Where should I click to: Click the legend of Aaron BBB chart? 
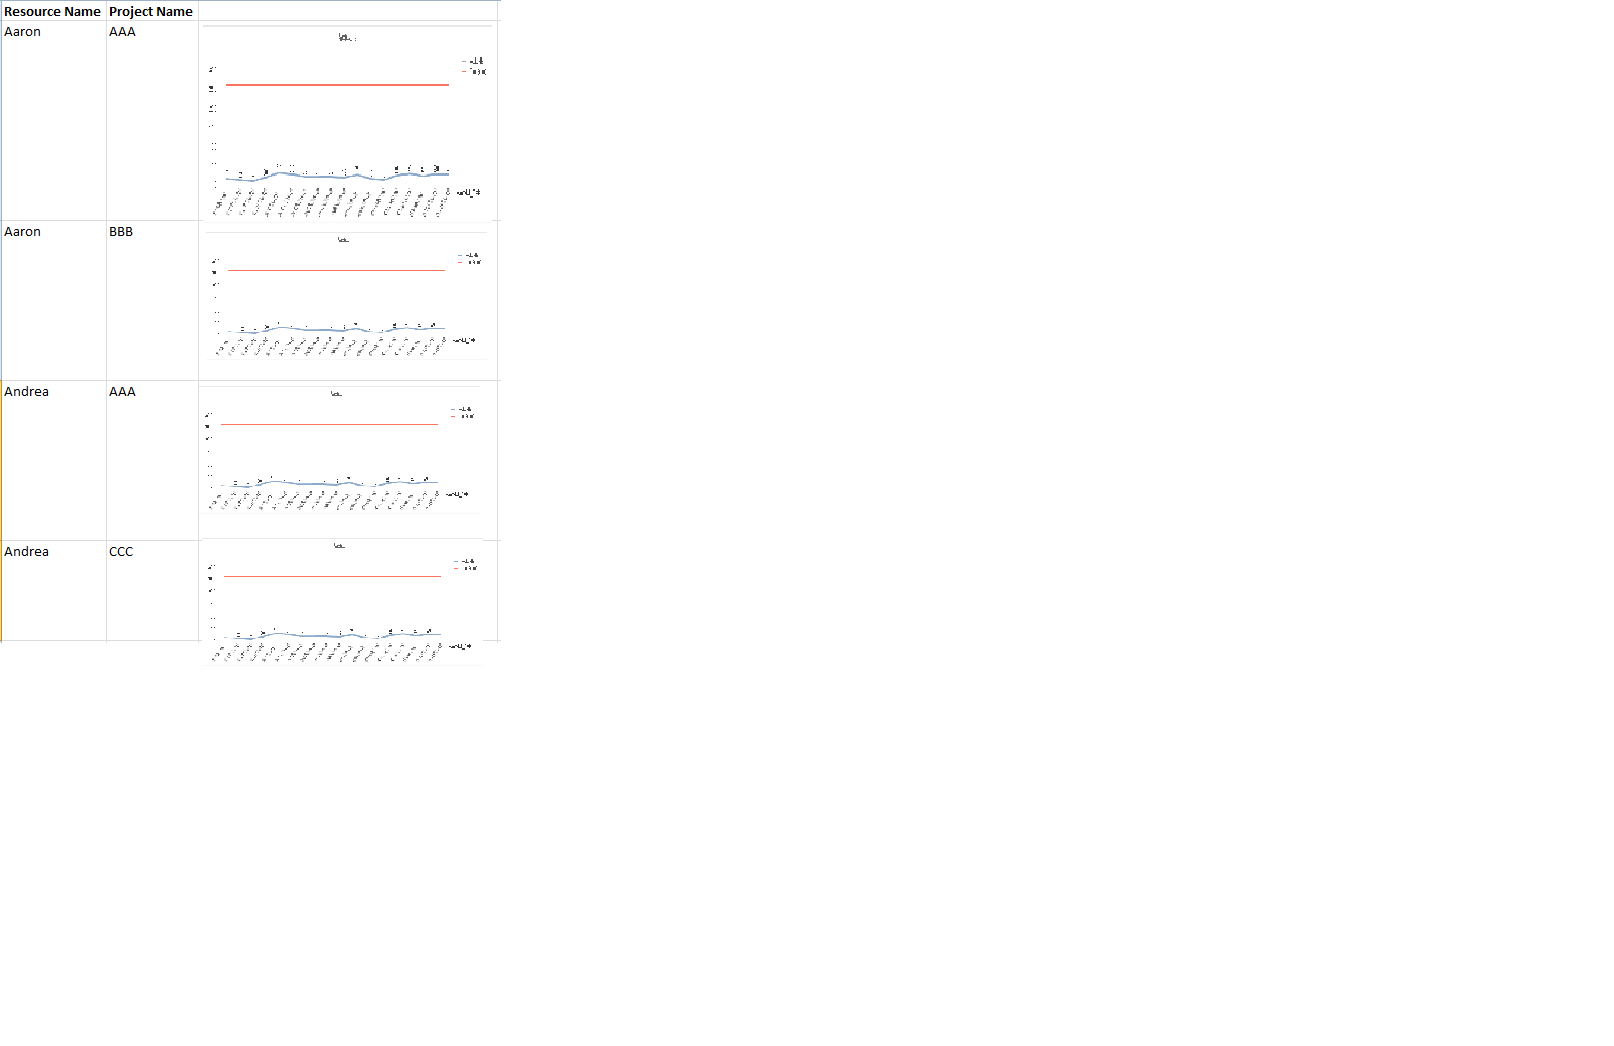[x=469, y=258]
